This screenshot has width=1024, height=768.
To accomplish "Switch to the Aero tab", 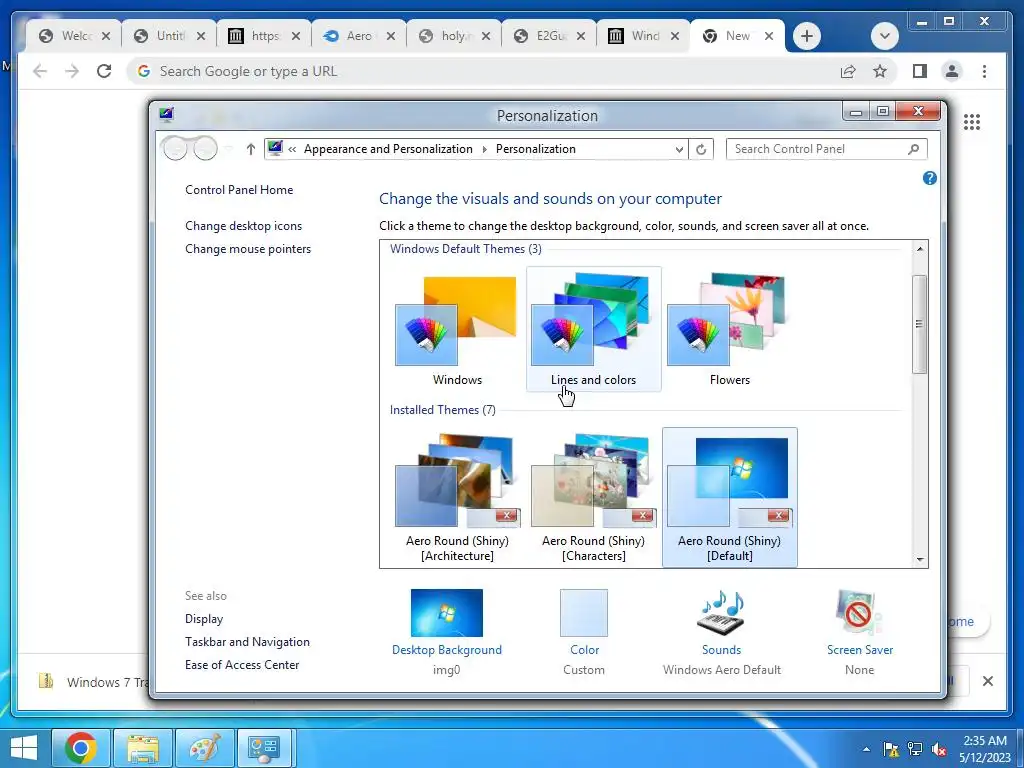I will click(x=358, y=36).
